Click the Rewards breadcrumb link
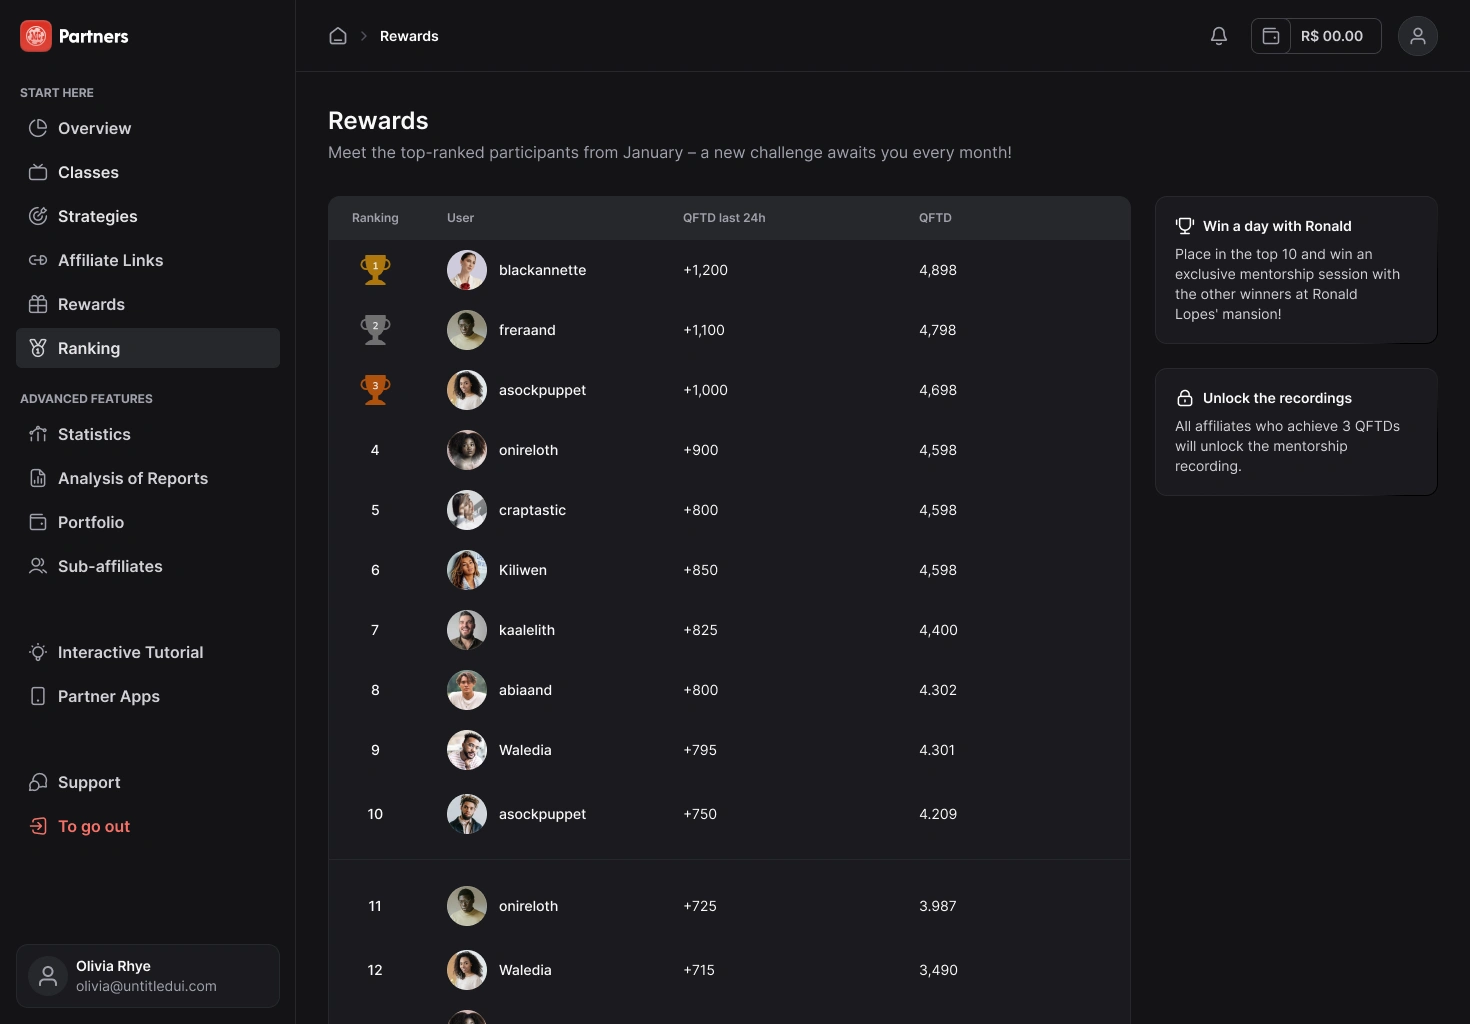The height and width of the screenshot is (1024, 1470). [409, 36]
